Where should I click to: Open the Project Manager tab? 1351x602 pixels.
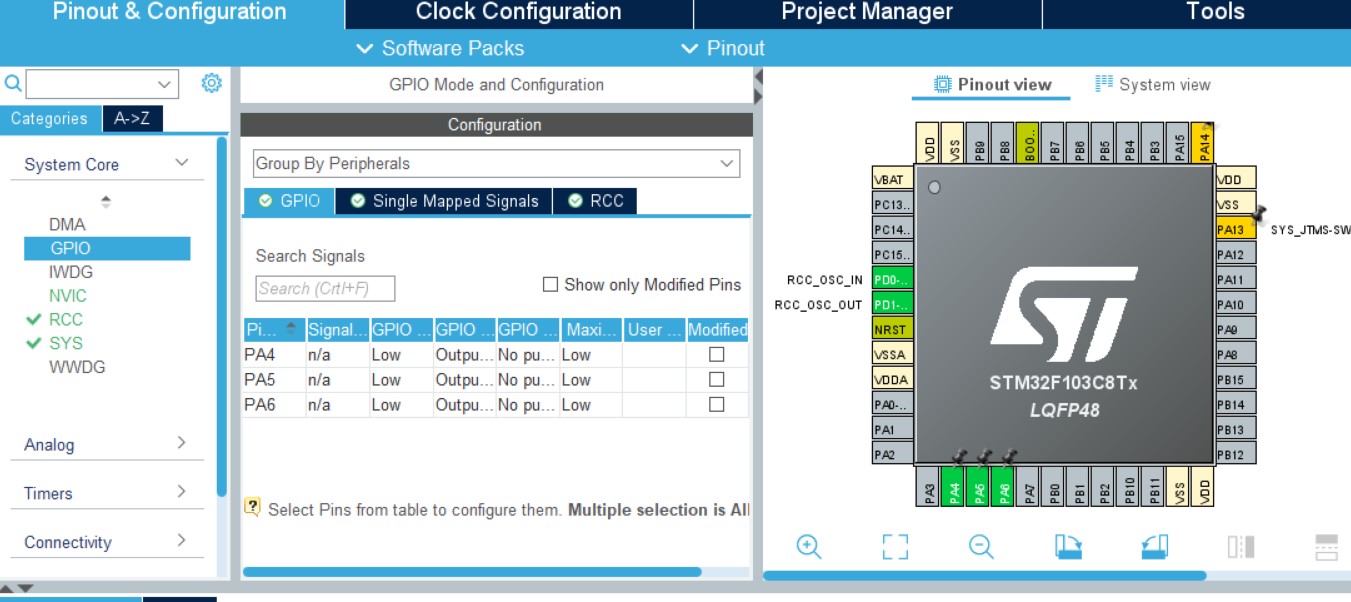pos(866,12)
